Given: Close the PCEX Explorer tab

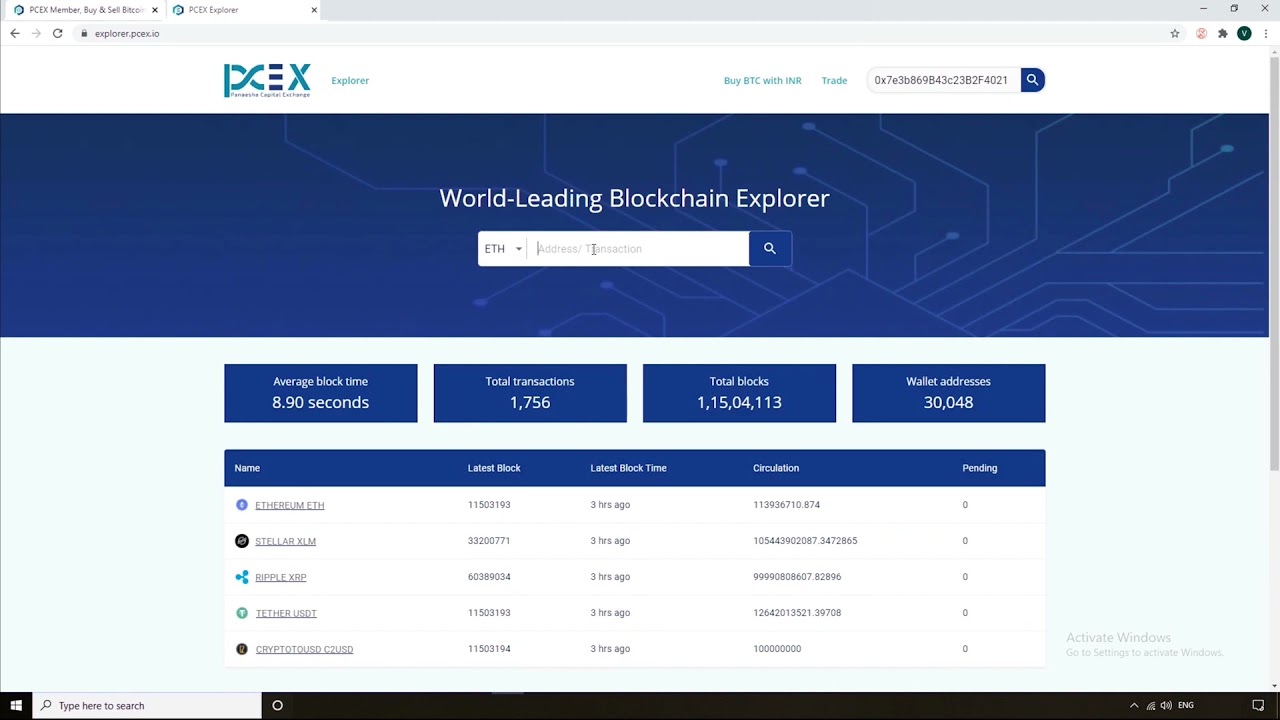Looking at the screenshot, I should pos(314,10).
